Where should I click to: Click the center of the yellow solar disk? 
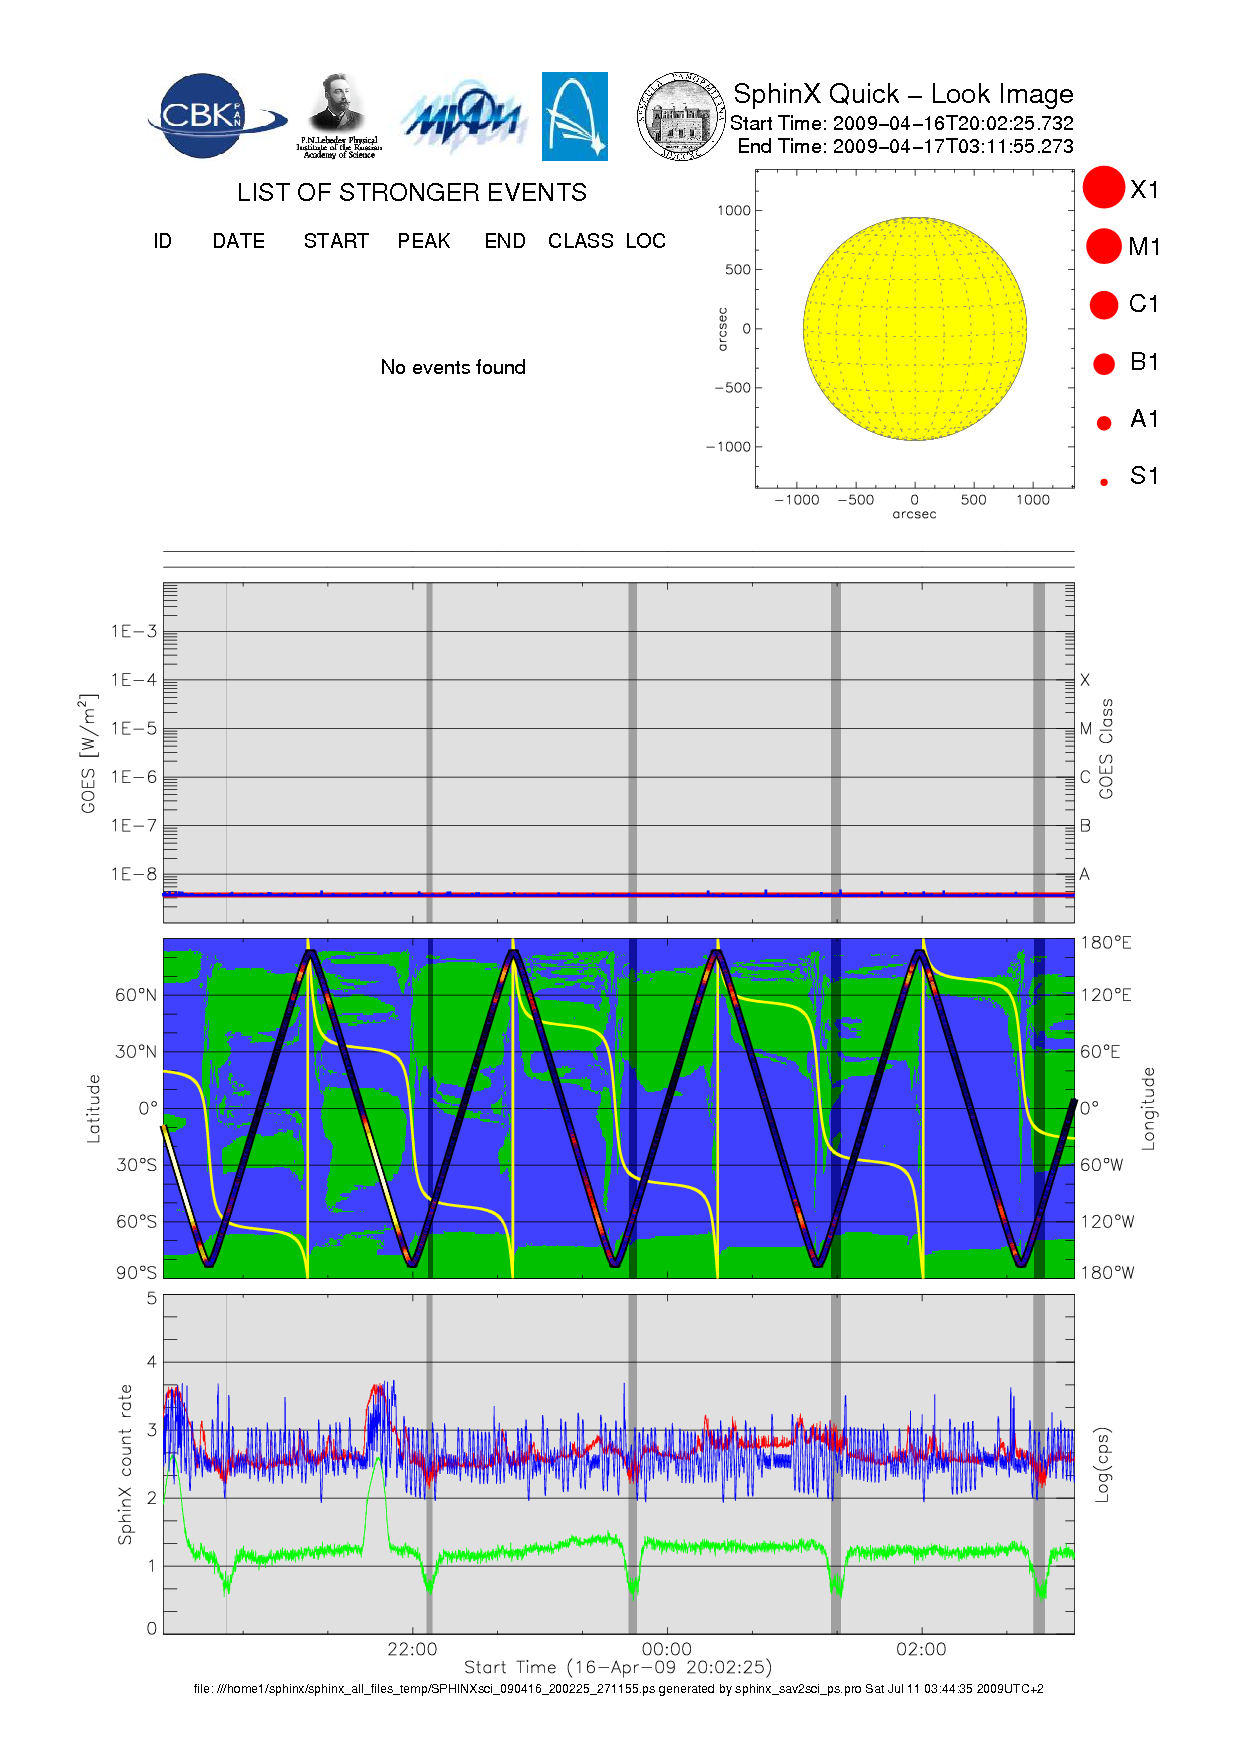pyautogui.click(x=915, y=329)
